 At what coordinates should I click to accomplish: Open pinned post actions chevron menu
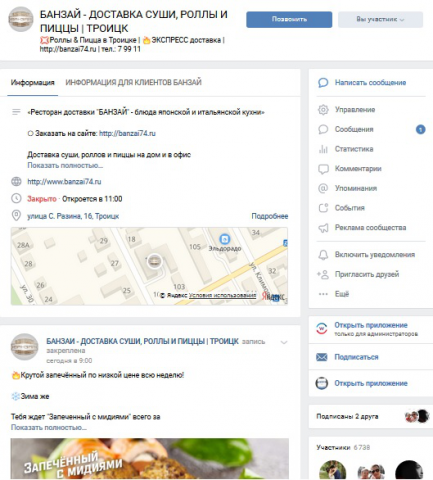[x=284, y=342]
